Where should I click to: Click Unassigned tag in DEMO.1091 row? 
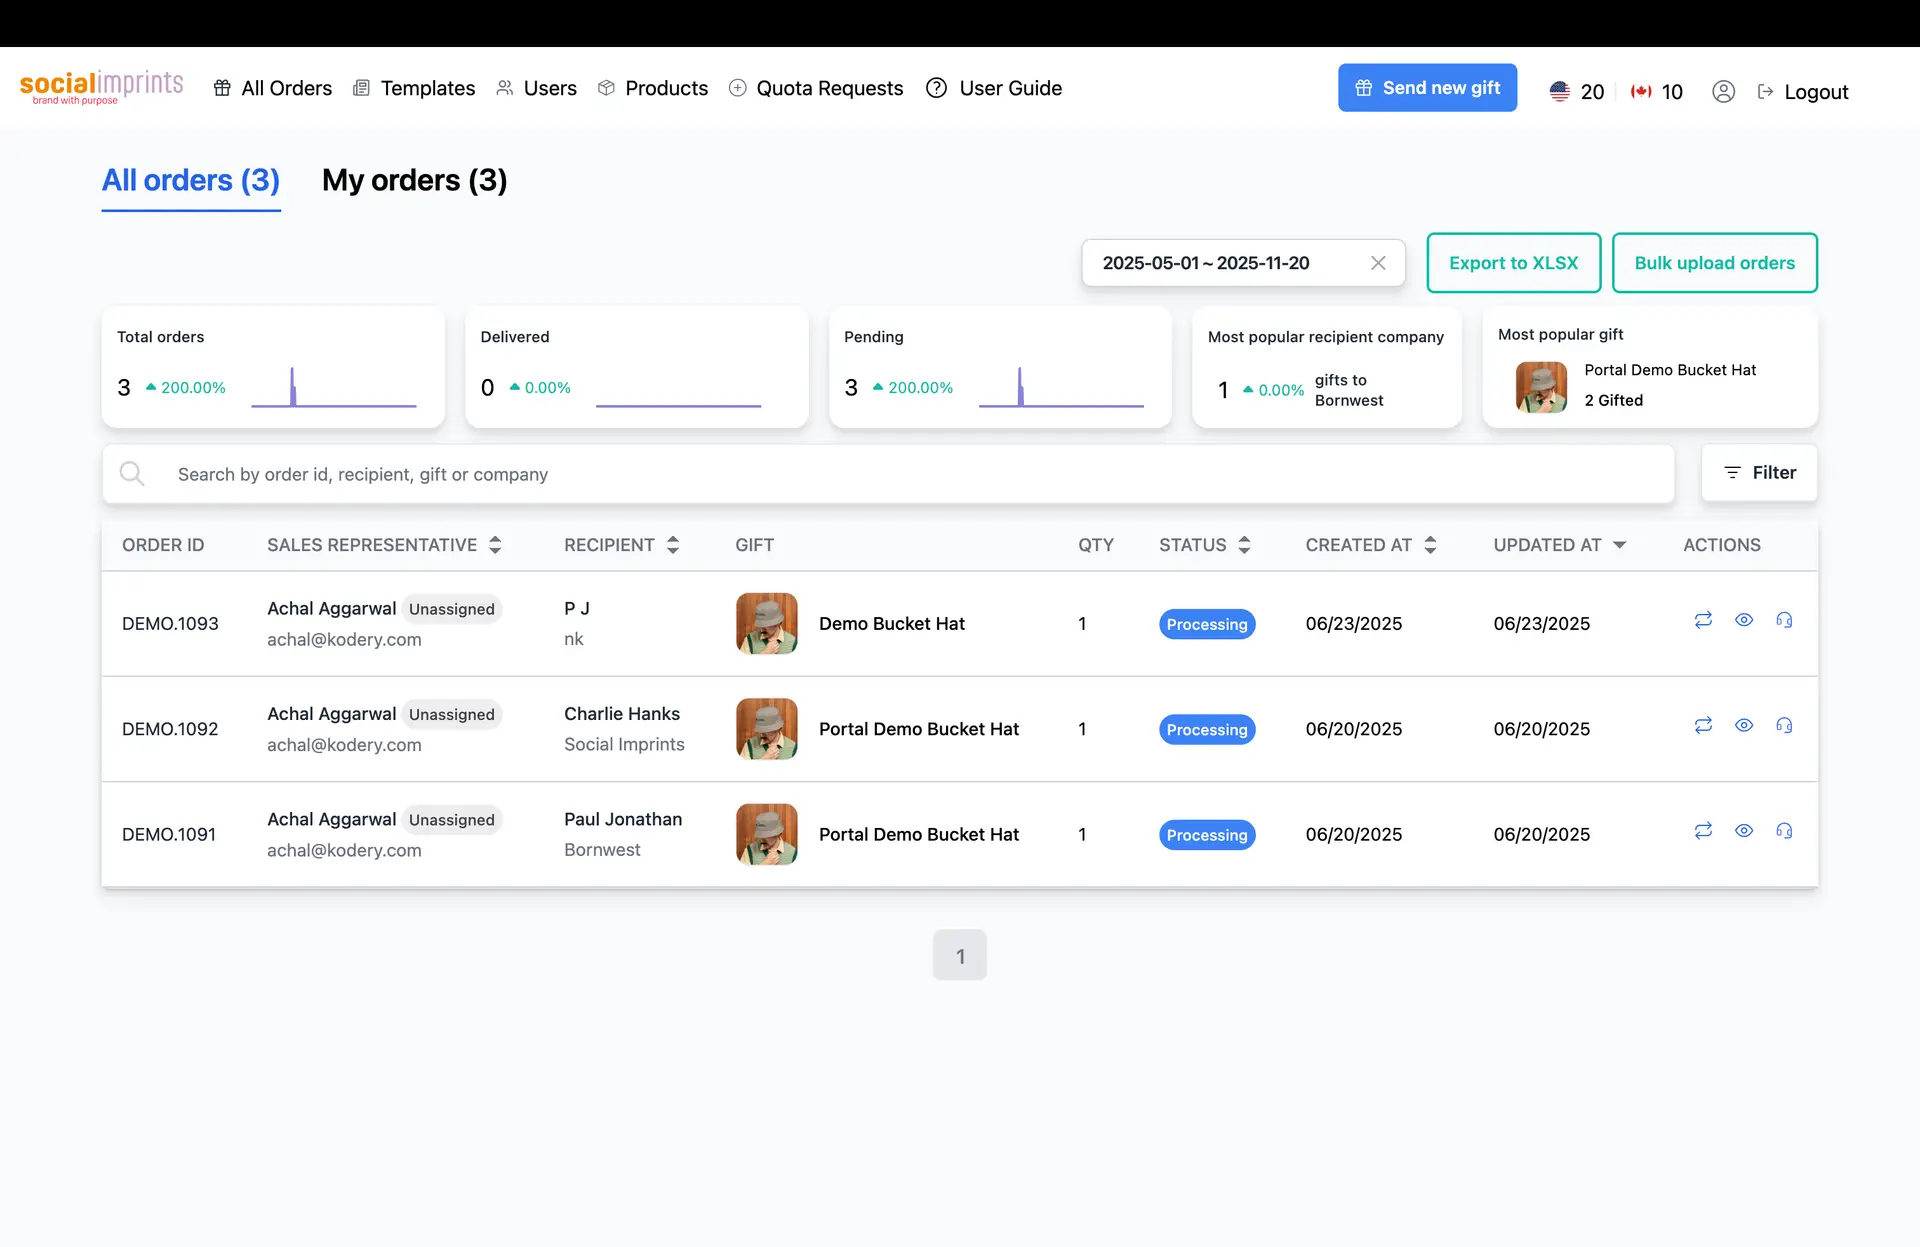452,820
